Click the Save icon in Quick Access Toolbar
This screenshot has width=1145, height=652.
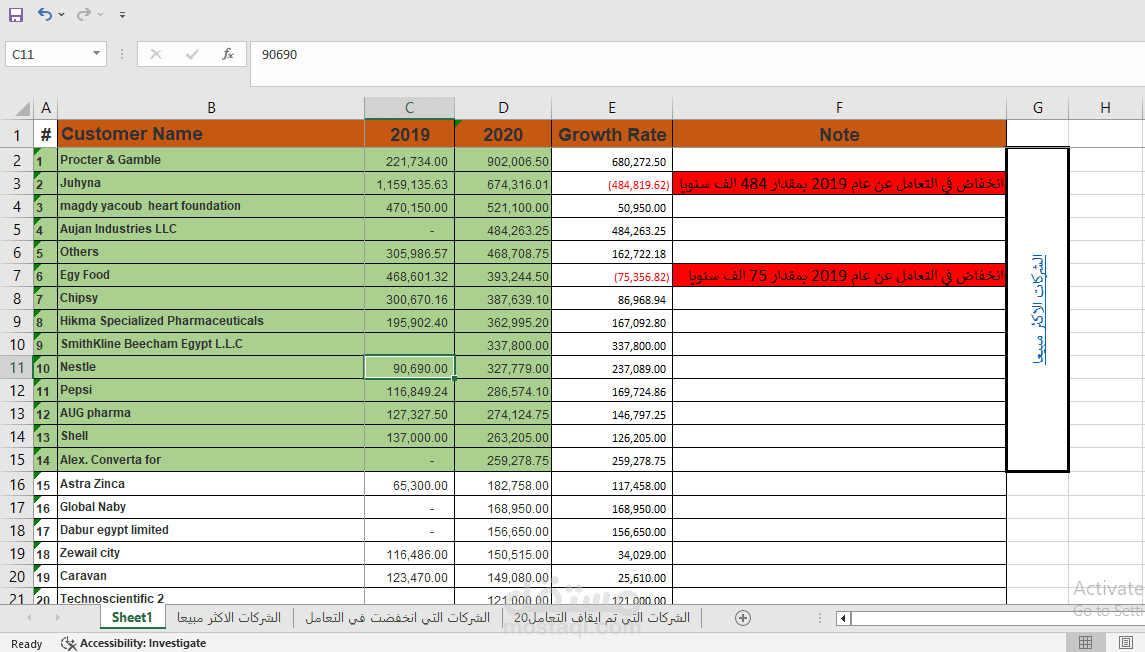(x=15, y=15)
